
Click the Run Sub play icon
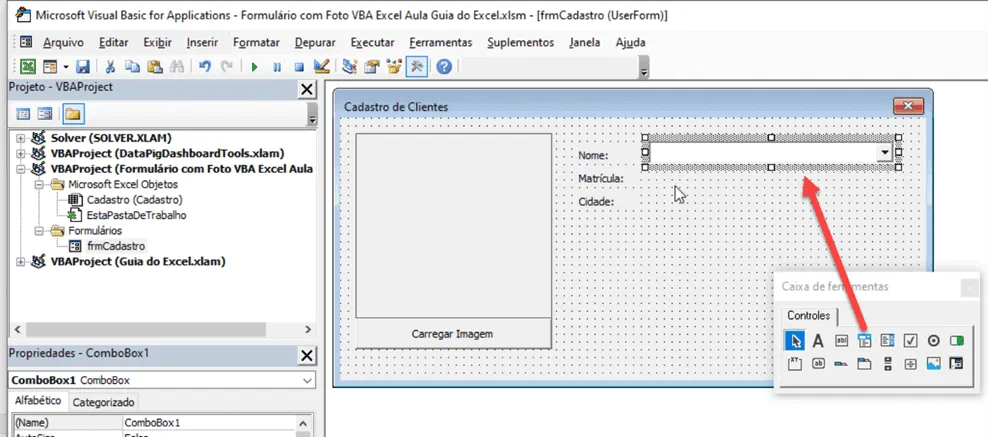click(x=254, y=66)
